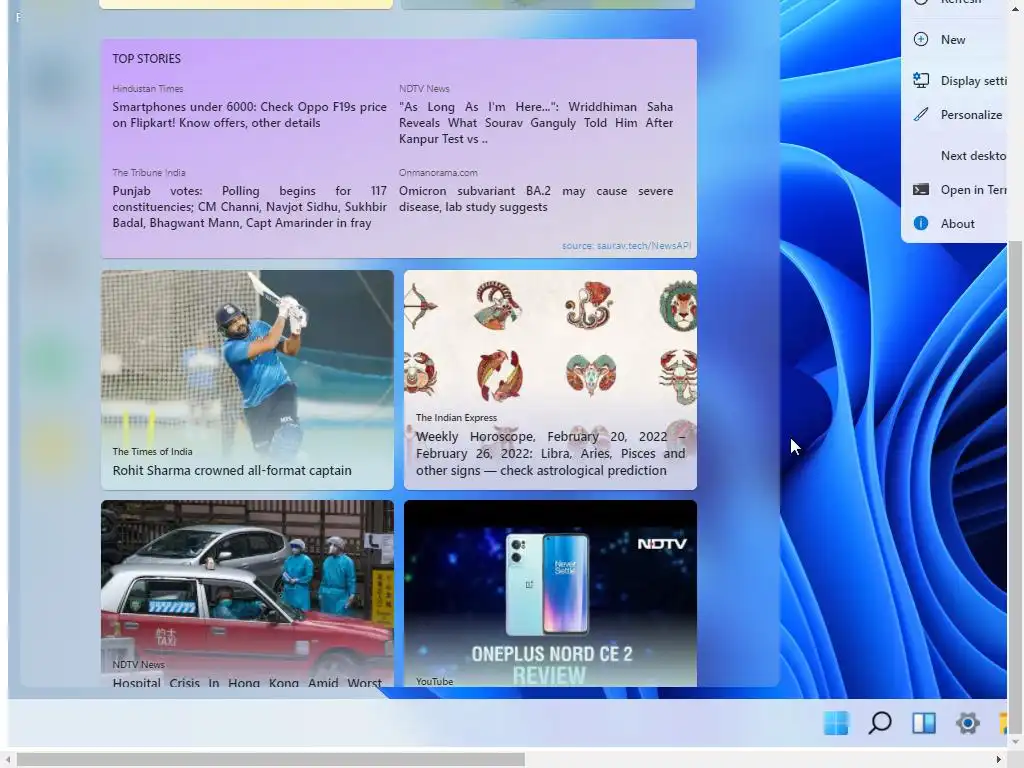Open the Hospital Crisis in Hong Kong card
The image size is (1024, 768).
[x=248, y=593]
